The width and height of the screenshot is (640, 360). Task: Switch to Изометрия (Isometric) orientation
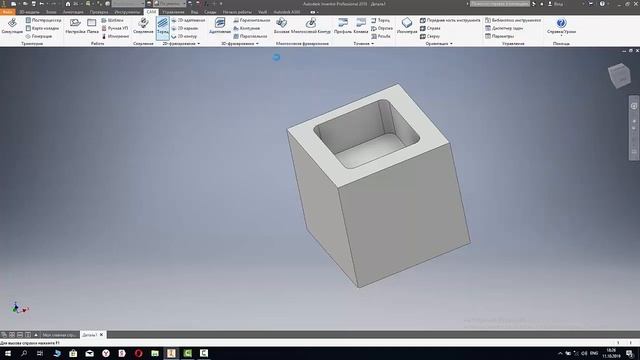click(x=407, y=26)
